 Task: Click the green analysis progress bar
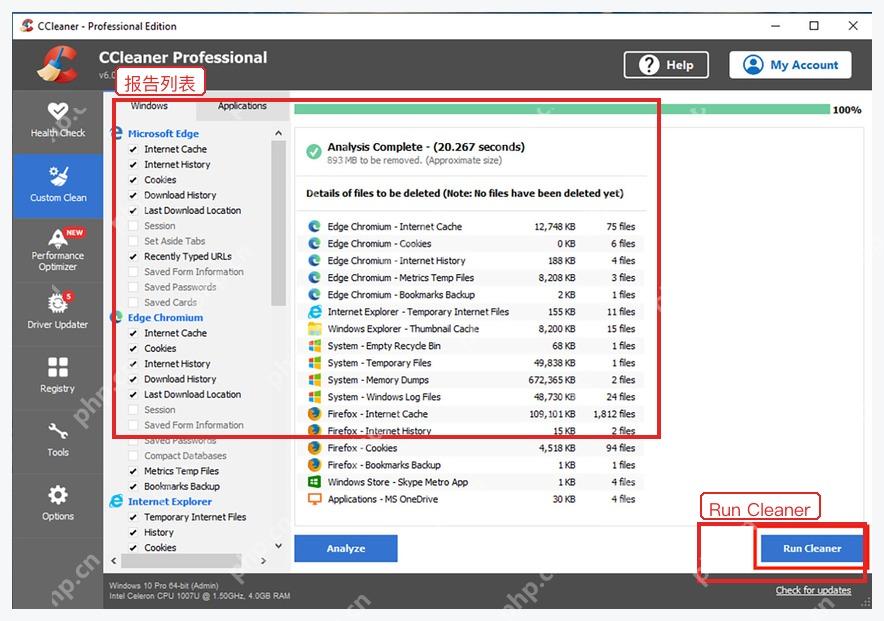[562, 109]
